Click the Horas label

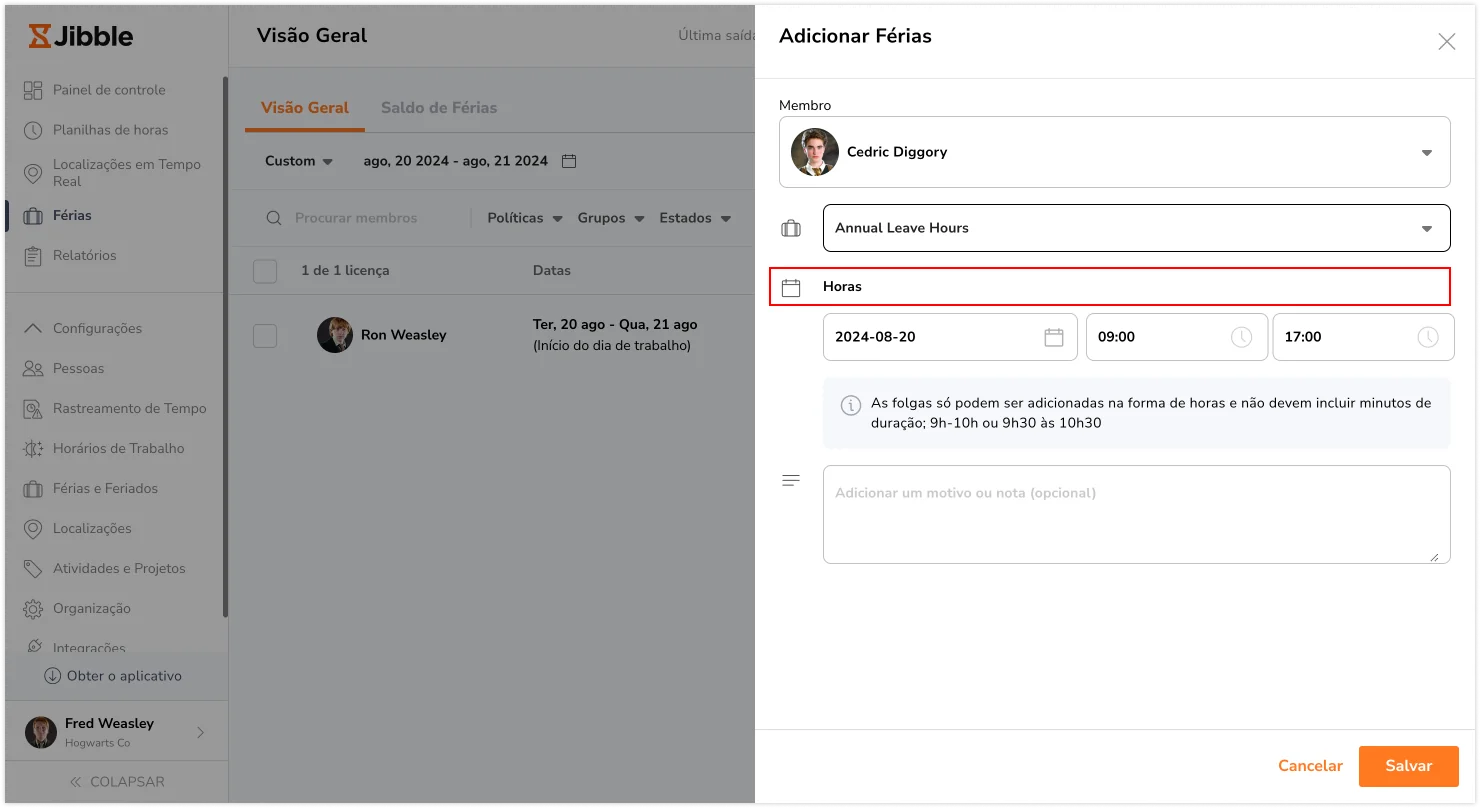[842, 286]
